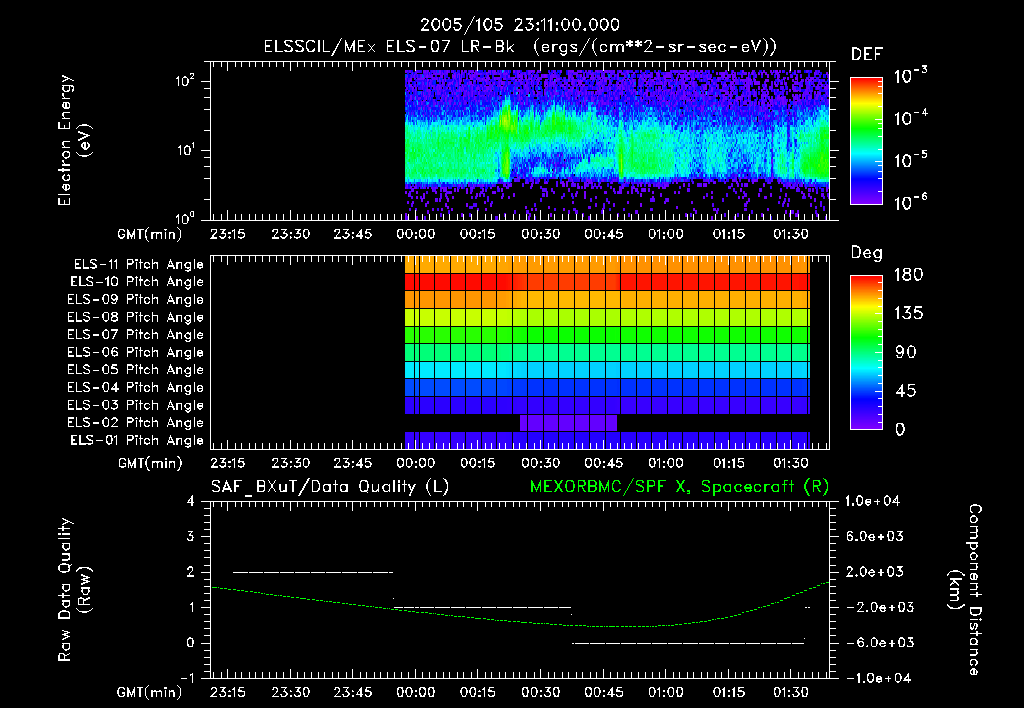
Task: Click the green MEXORBMC/SPF X, Spacecraft (R) legend
Action: (x=679, y=487)
